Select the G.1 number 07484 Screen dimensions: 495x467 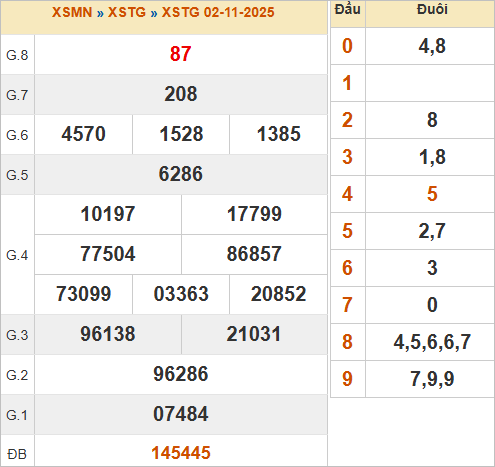(181, 414)
